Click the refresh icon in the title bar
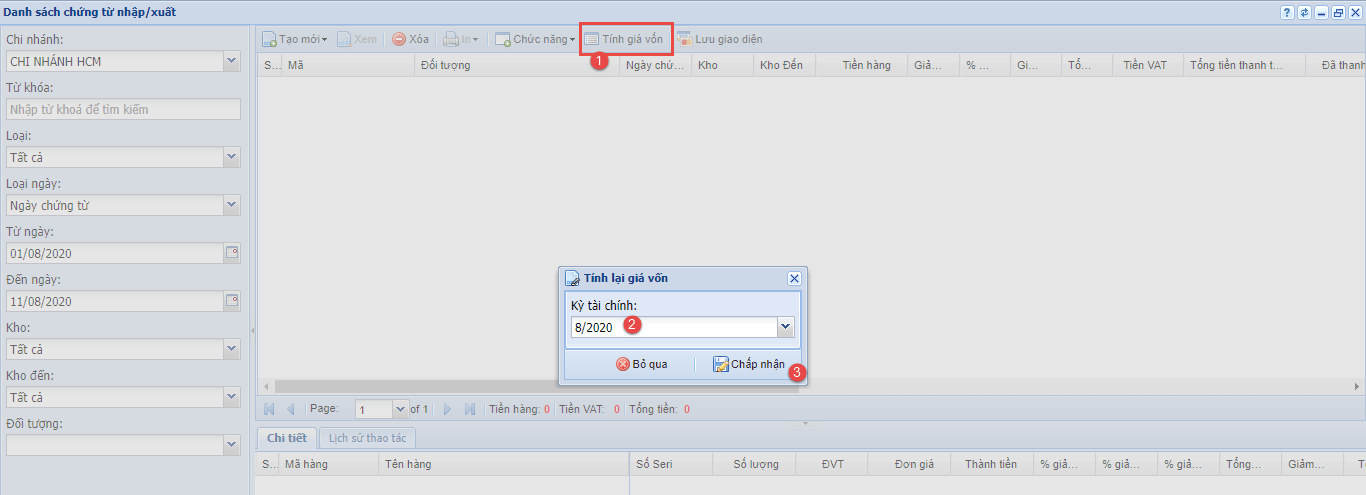Image resolution: width=1366 pixels, height=495 pixels. click(x=1304, y=12)
